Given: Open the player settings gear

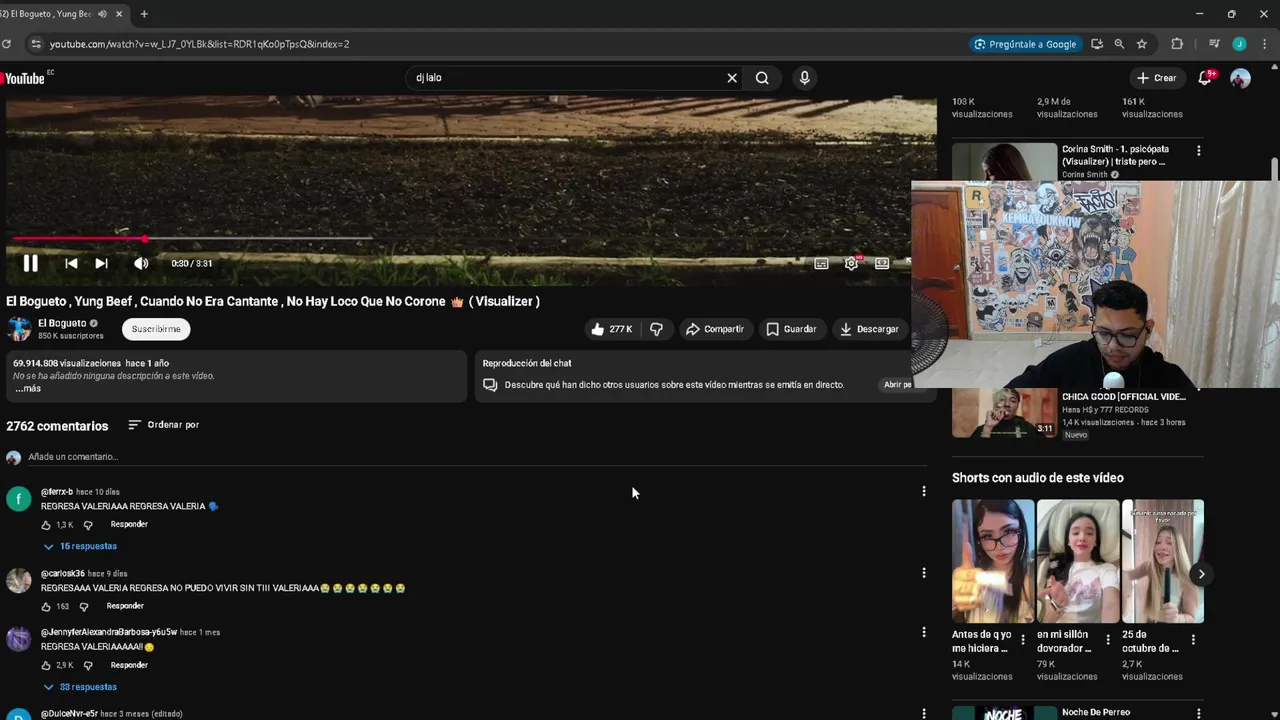Looking at the screenshot, I should tap(851, 263).
